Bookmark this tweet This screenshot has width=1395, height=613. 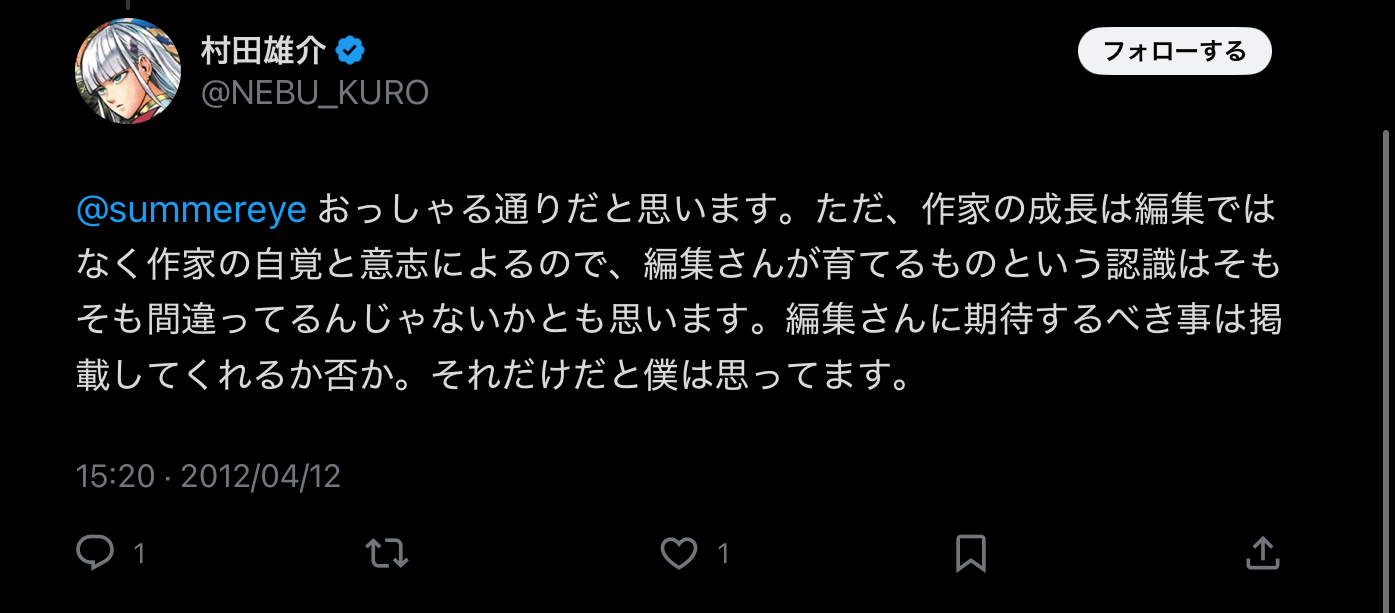971,553
